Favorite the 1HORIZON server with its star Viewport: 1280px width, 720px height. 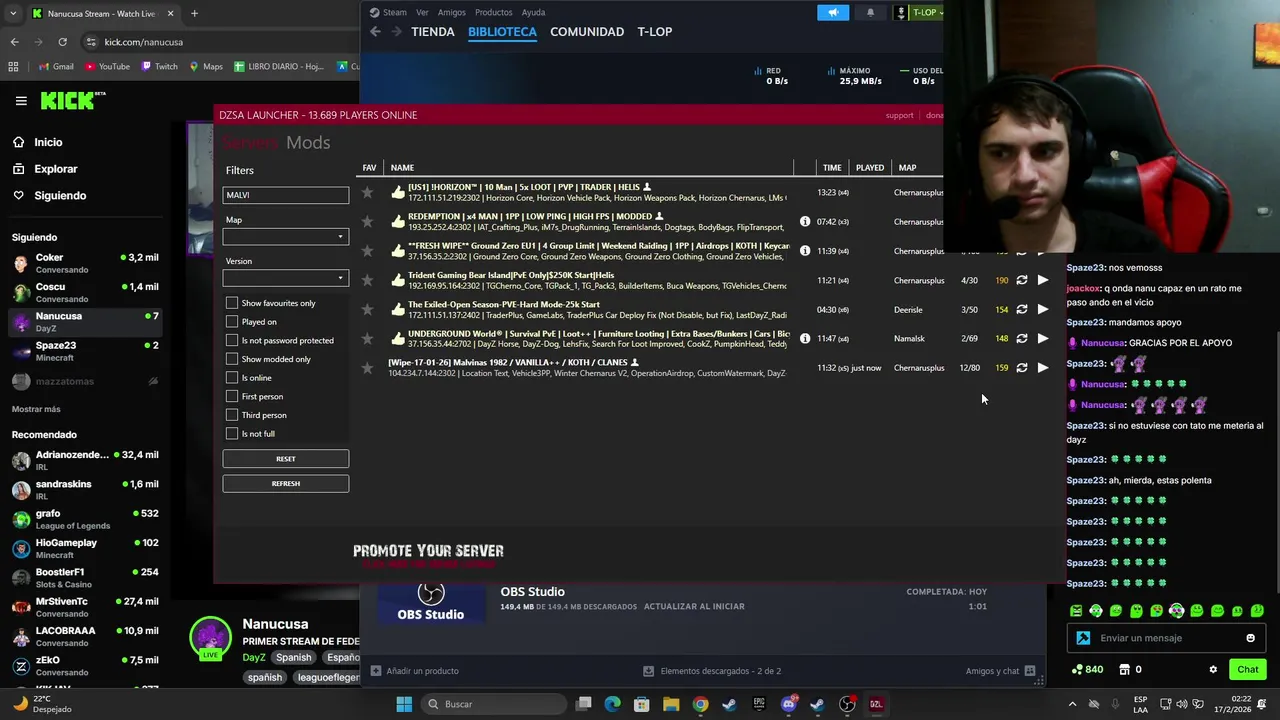pos(367,192)
